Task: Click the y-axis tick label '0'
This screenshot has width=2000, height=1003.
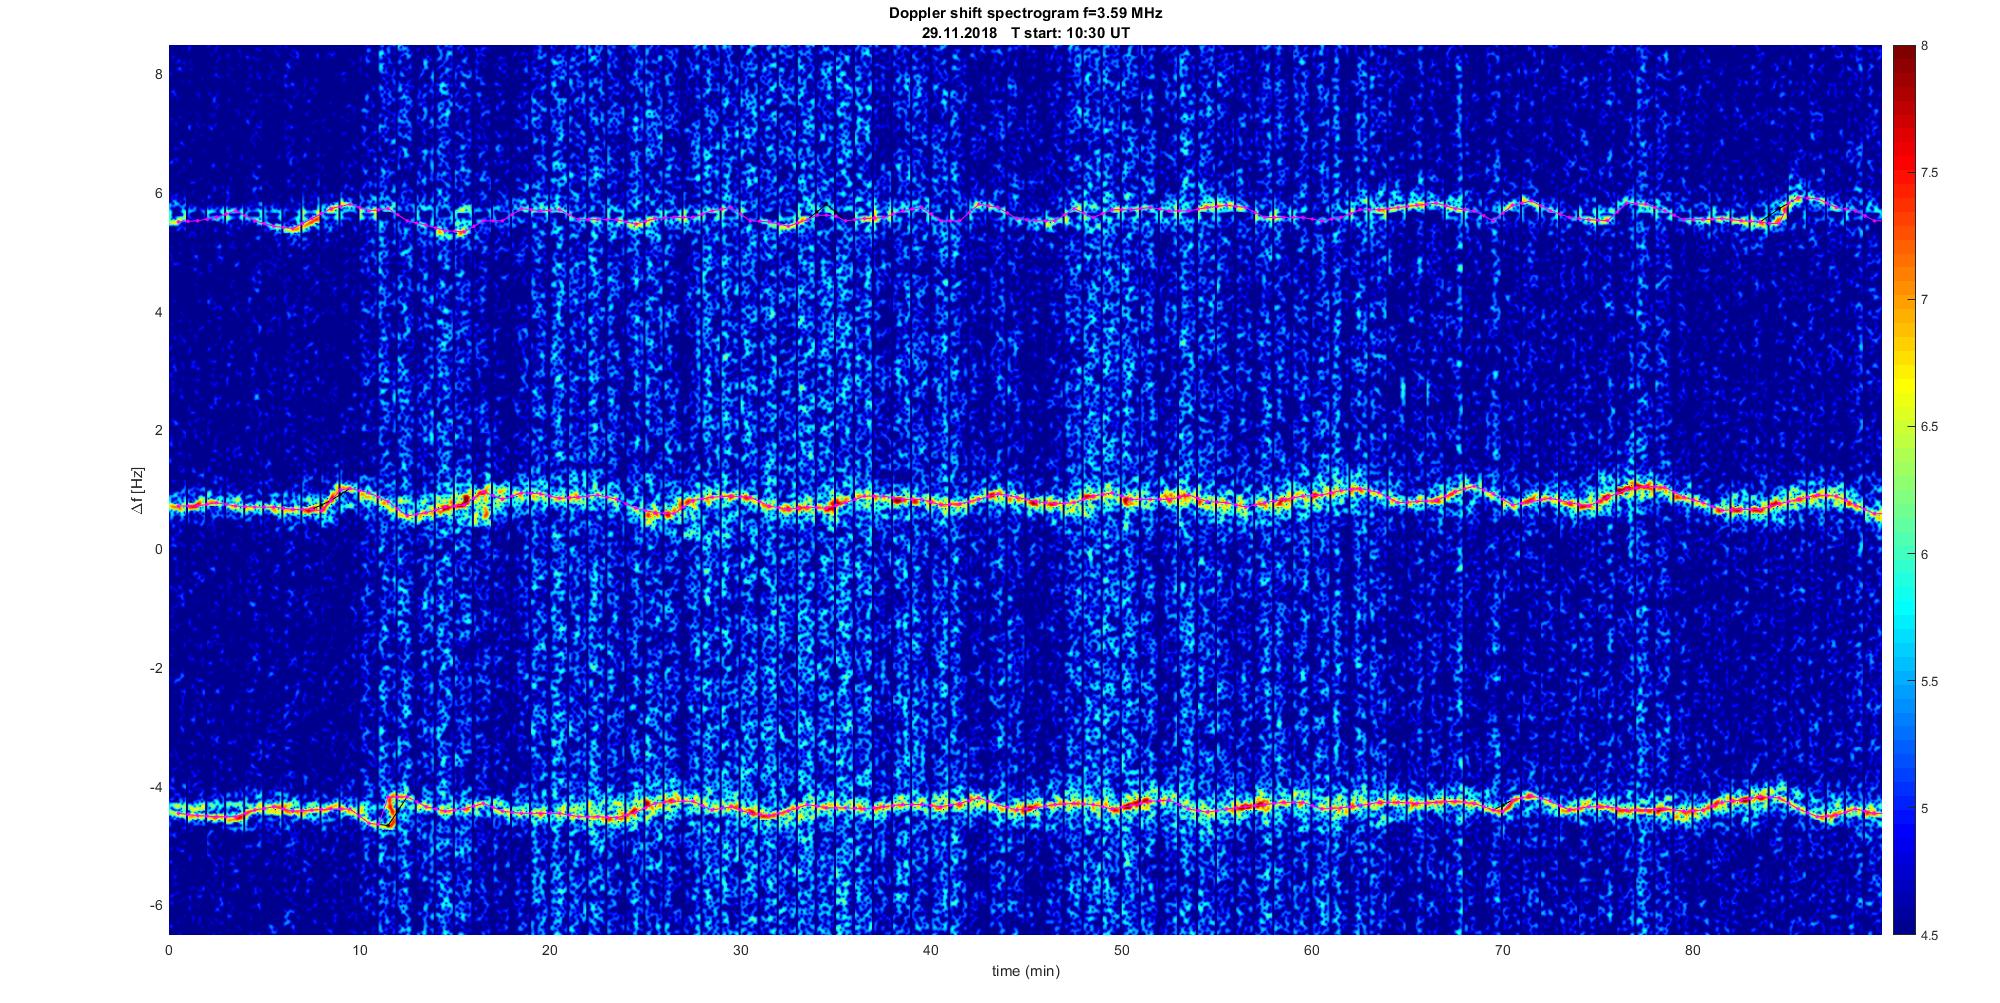Action: tap(158, 549)
